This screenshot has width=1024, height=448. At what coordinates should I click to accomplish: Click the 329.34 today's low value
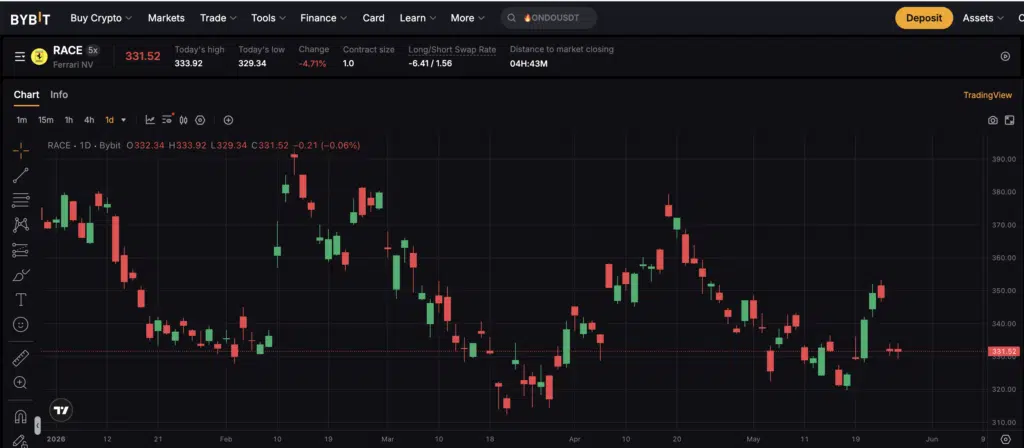[x=252, y=64]
